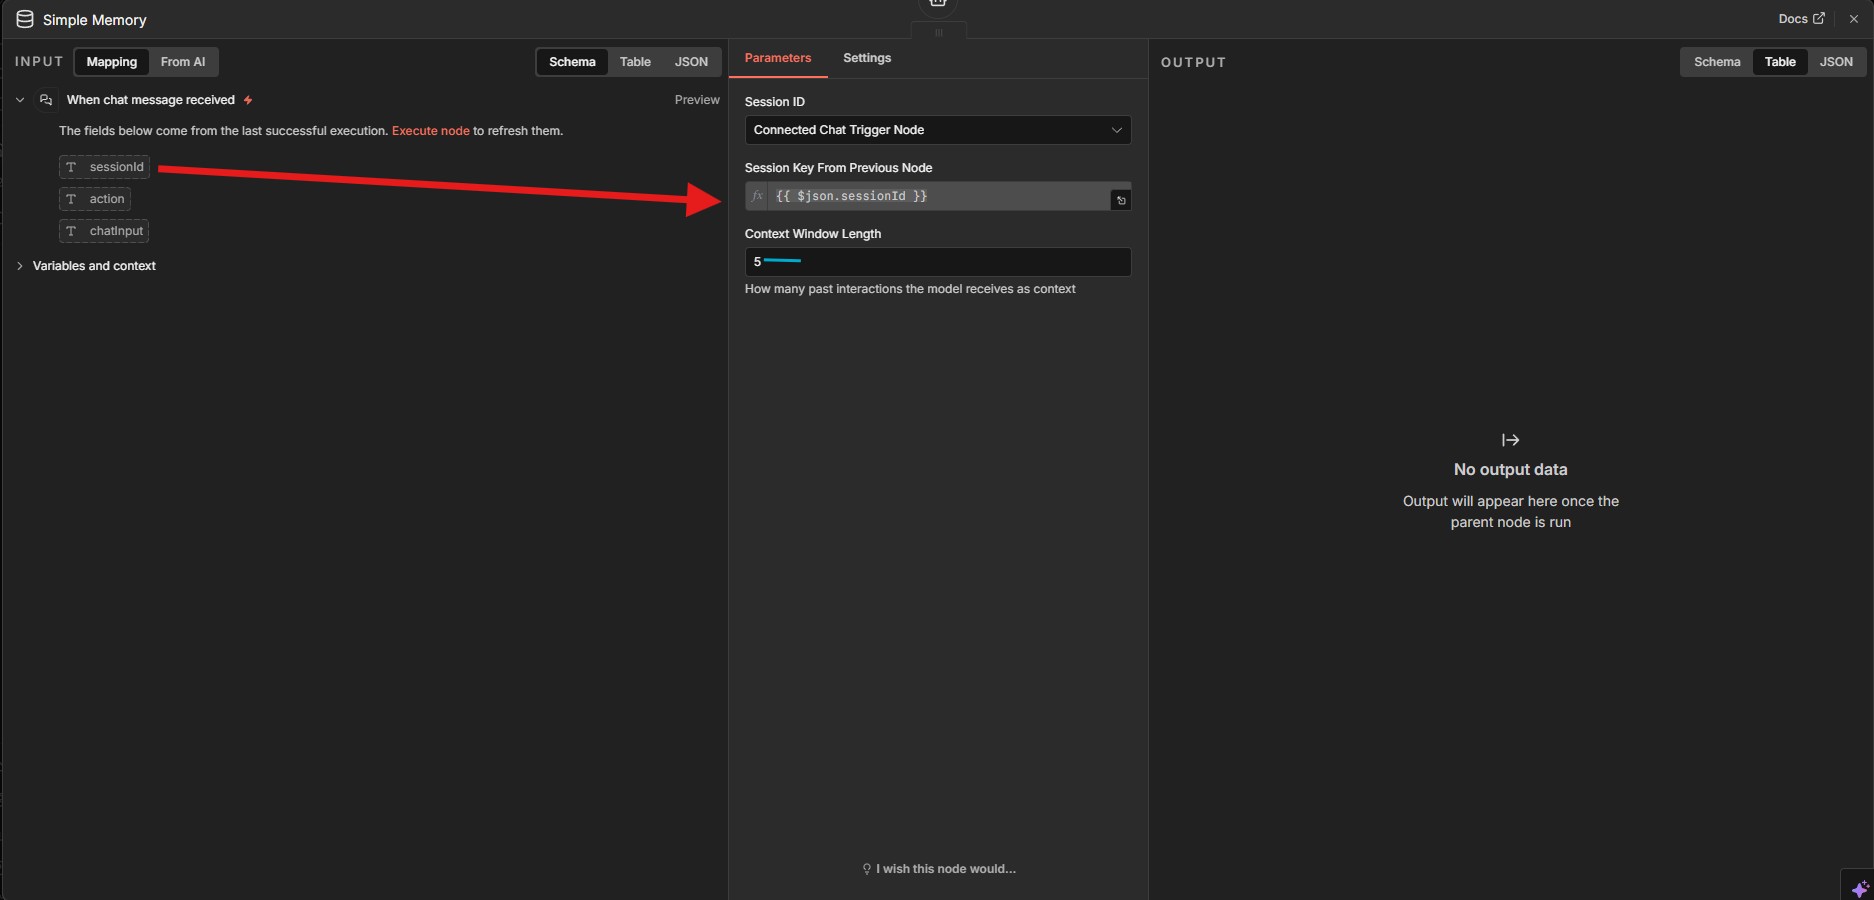Collapse the When chat message received section

click(20, 100)
